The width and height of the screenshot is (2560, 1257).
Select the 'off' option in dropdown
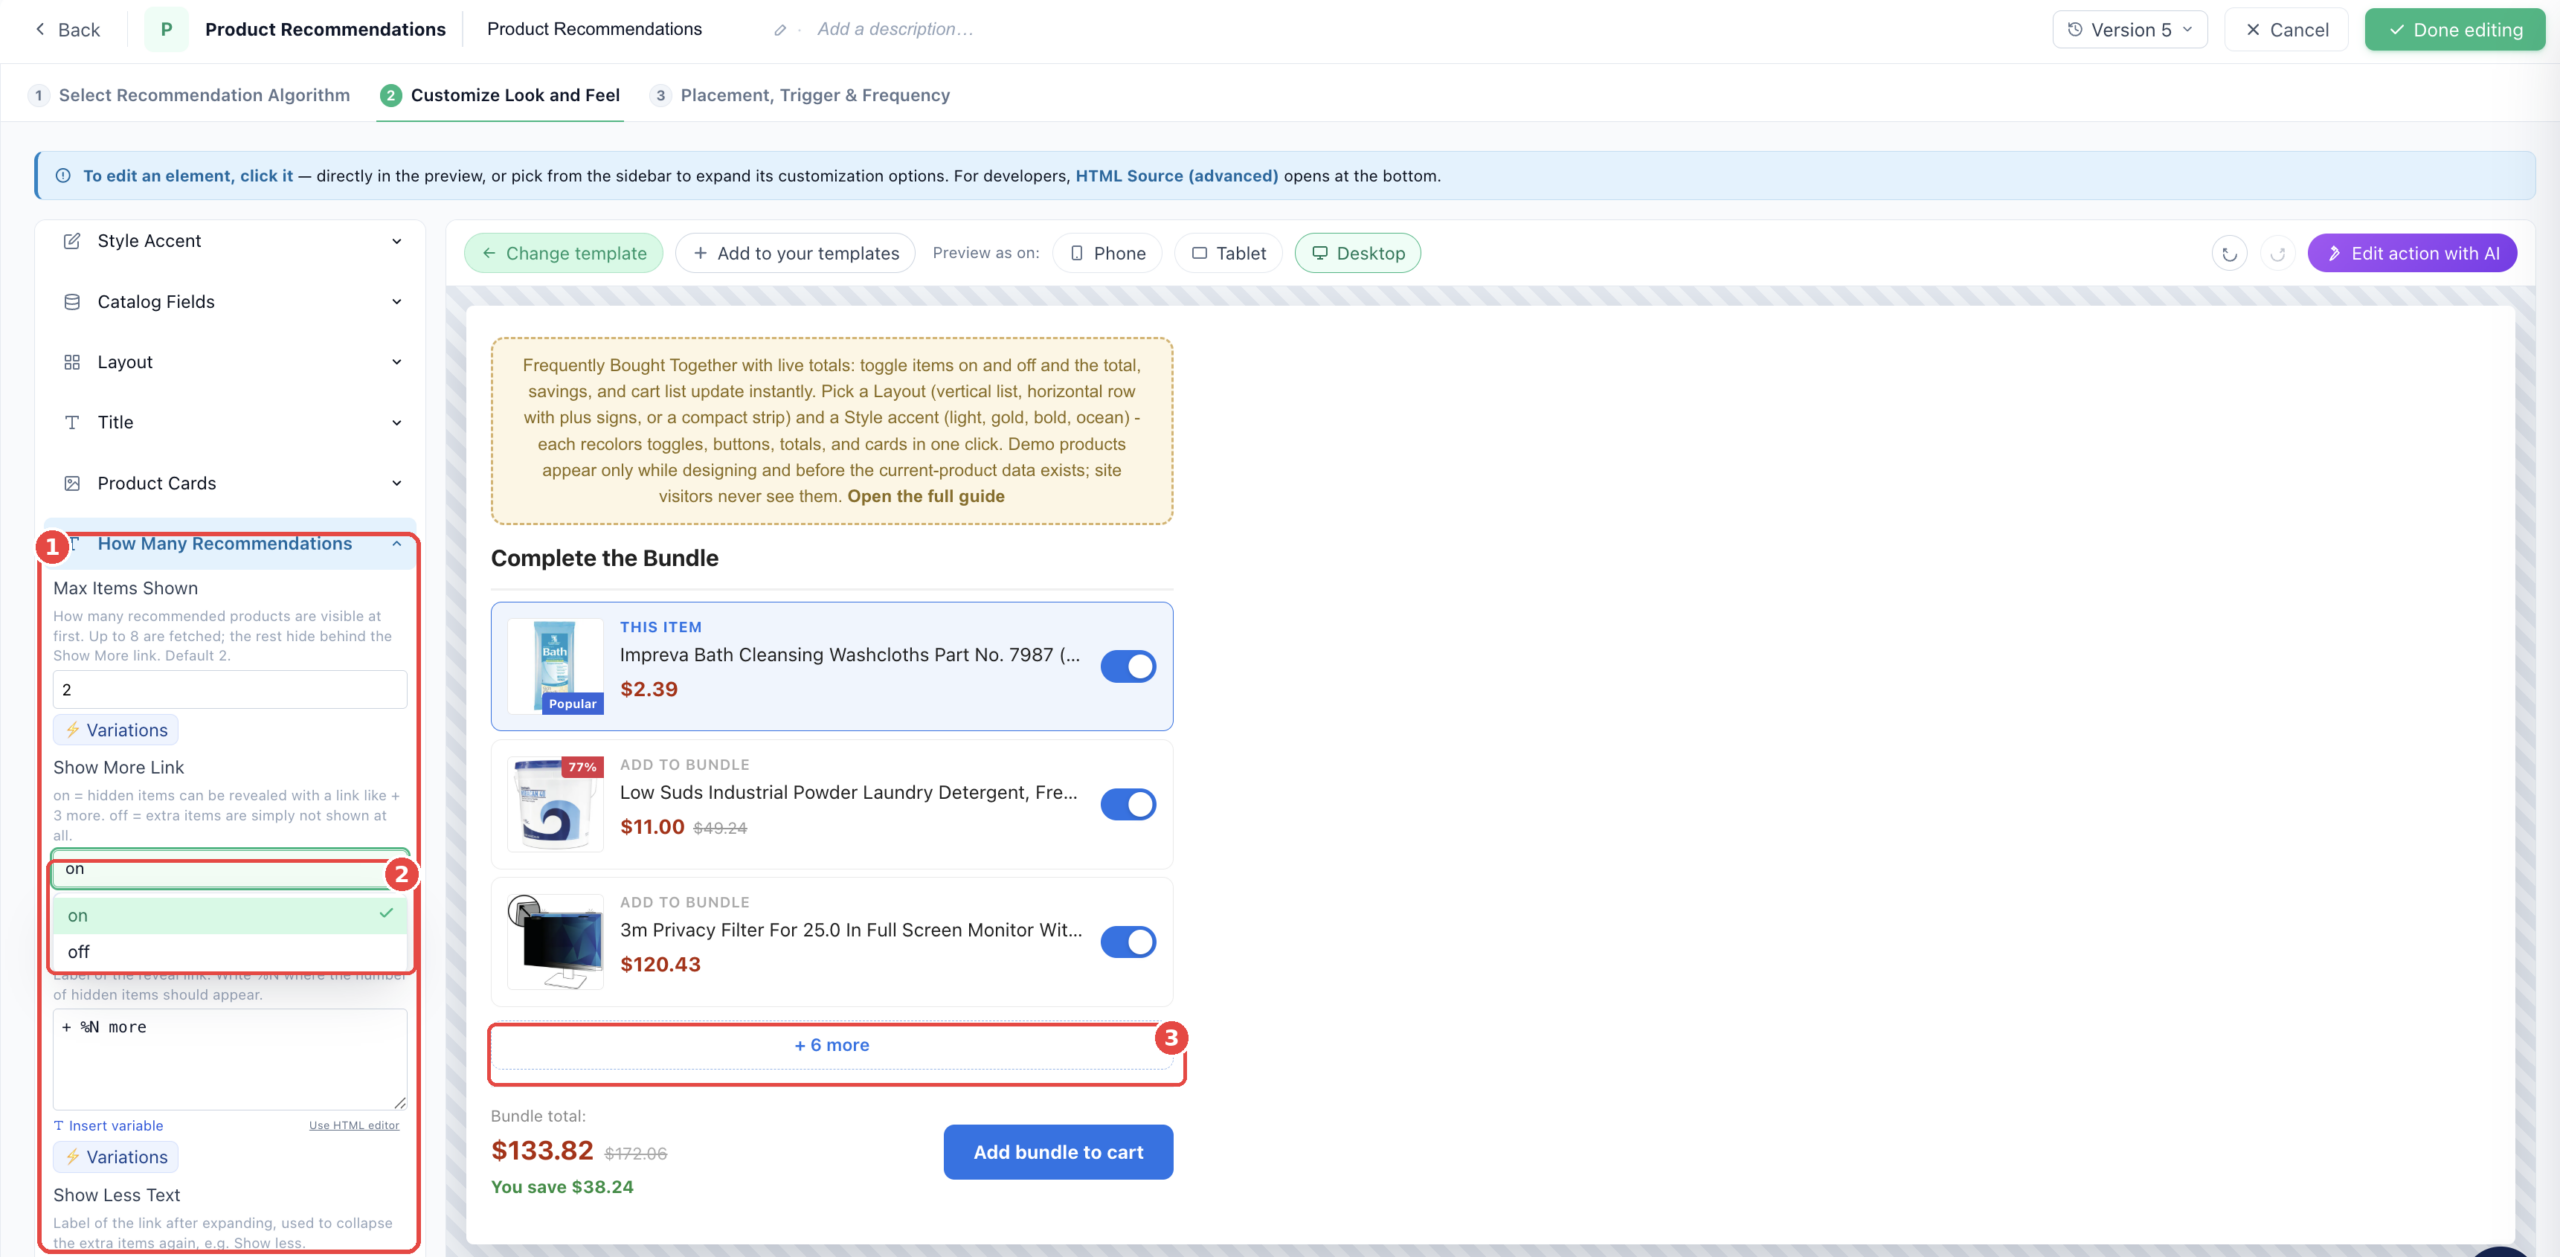pos(230,951)
